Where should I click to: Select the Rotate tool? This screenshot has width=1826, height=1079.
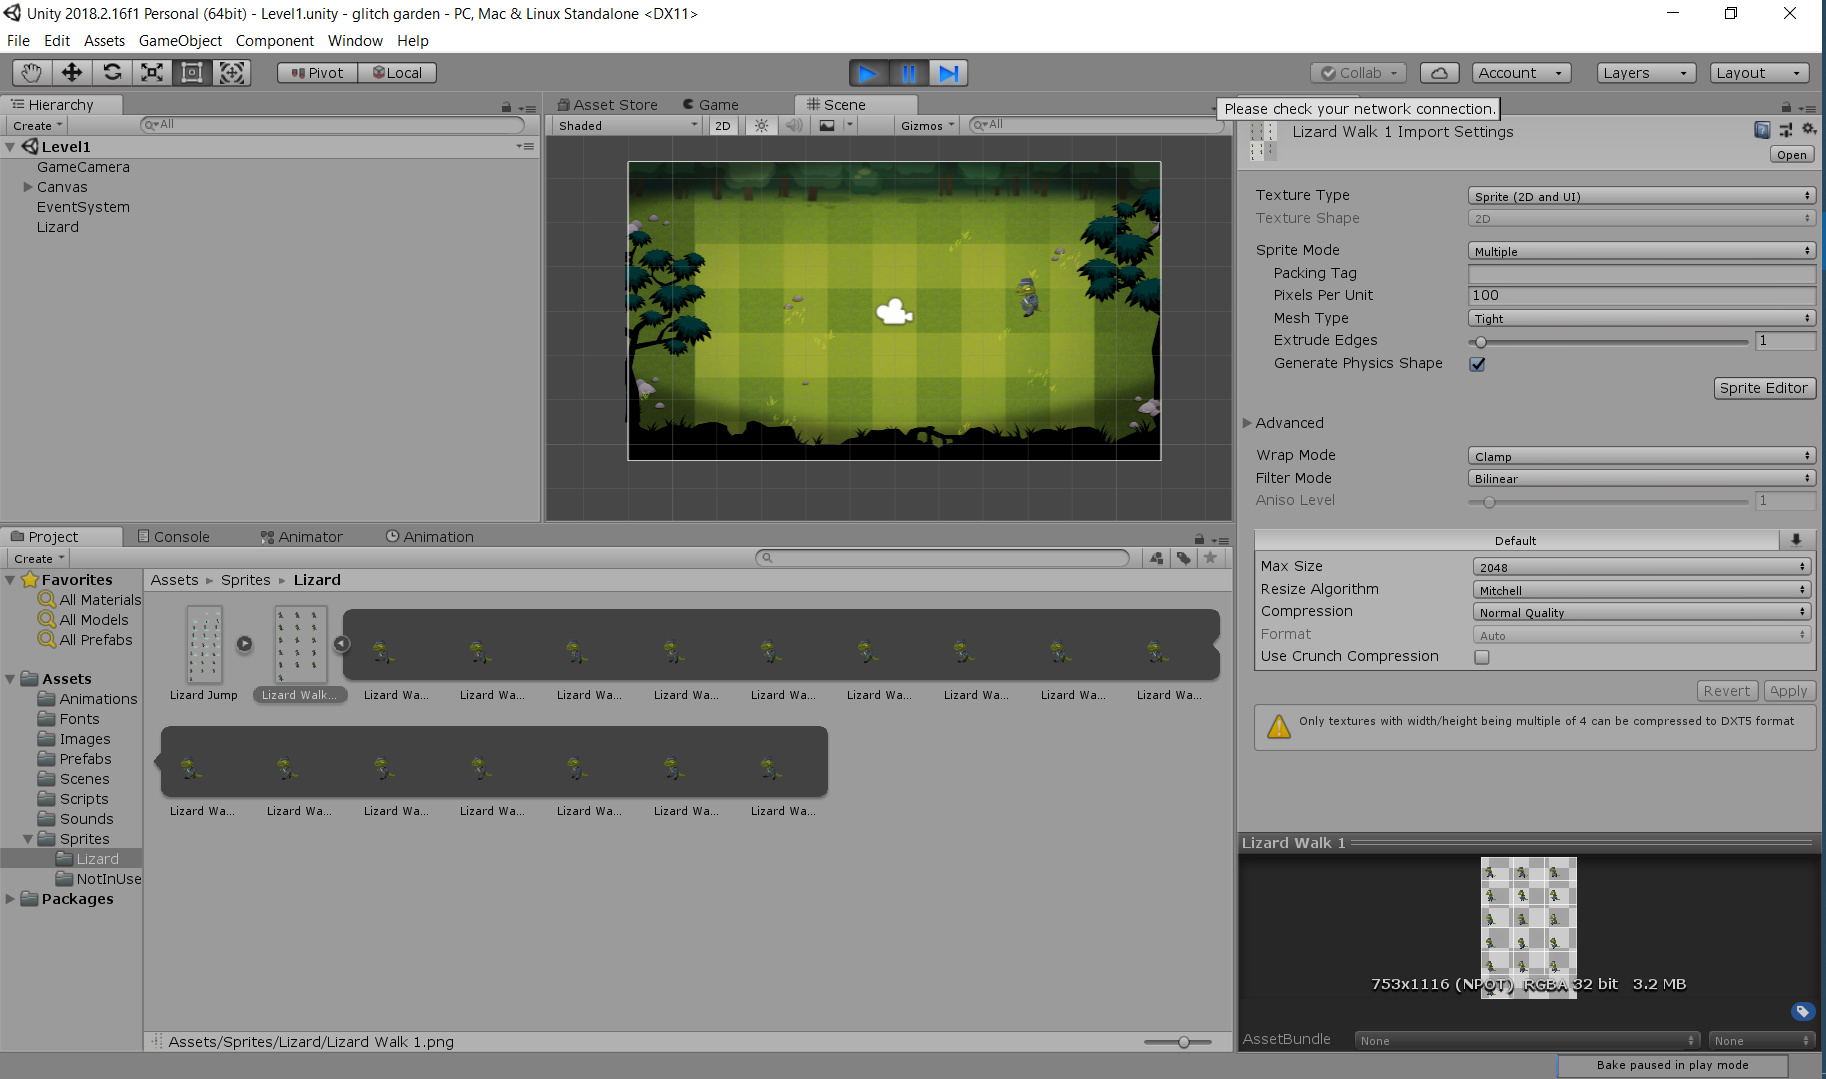click(112, 73)
